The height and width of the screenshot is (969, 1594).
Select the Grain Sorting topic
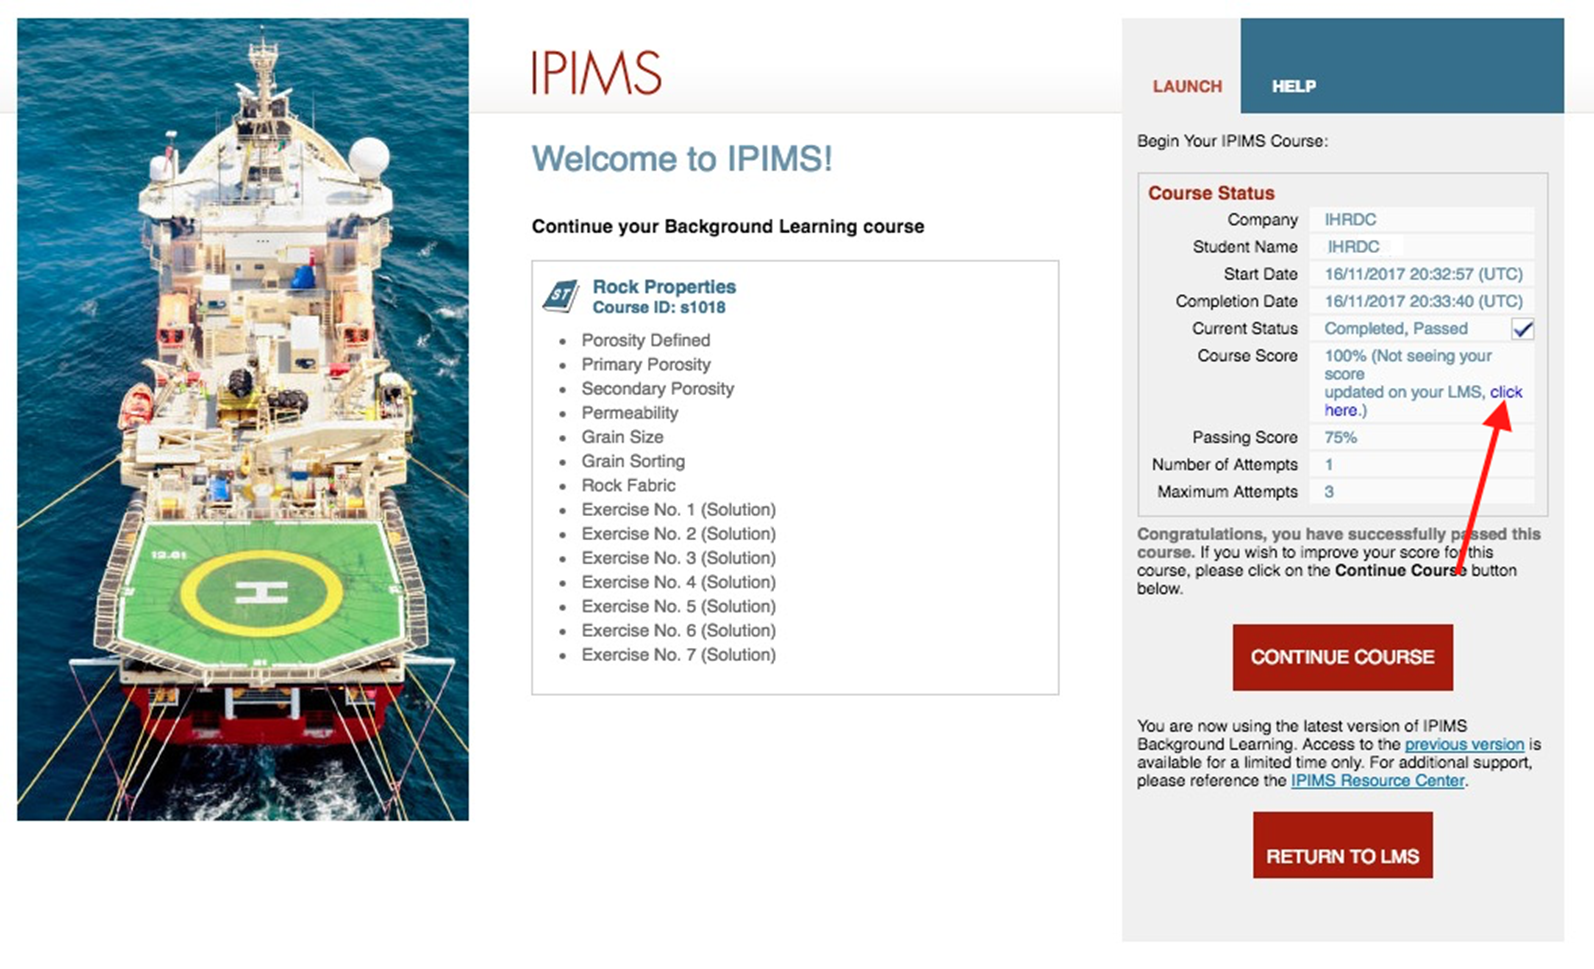(633, 461)
